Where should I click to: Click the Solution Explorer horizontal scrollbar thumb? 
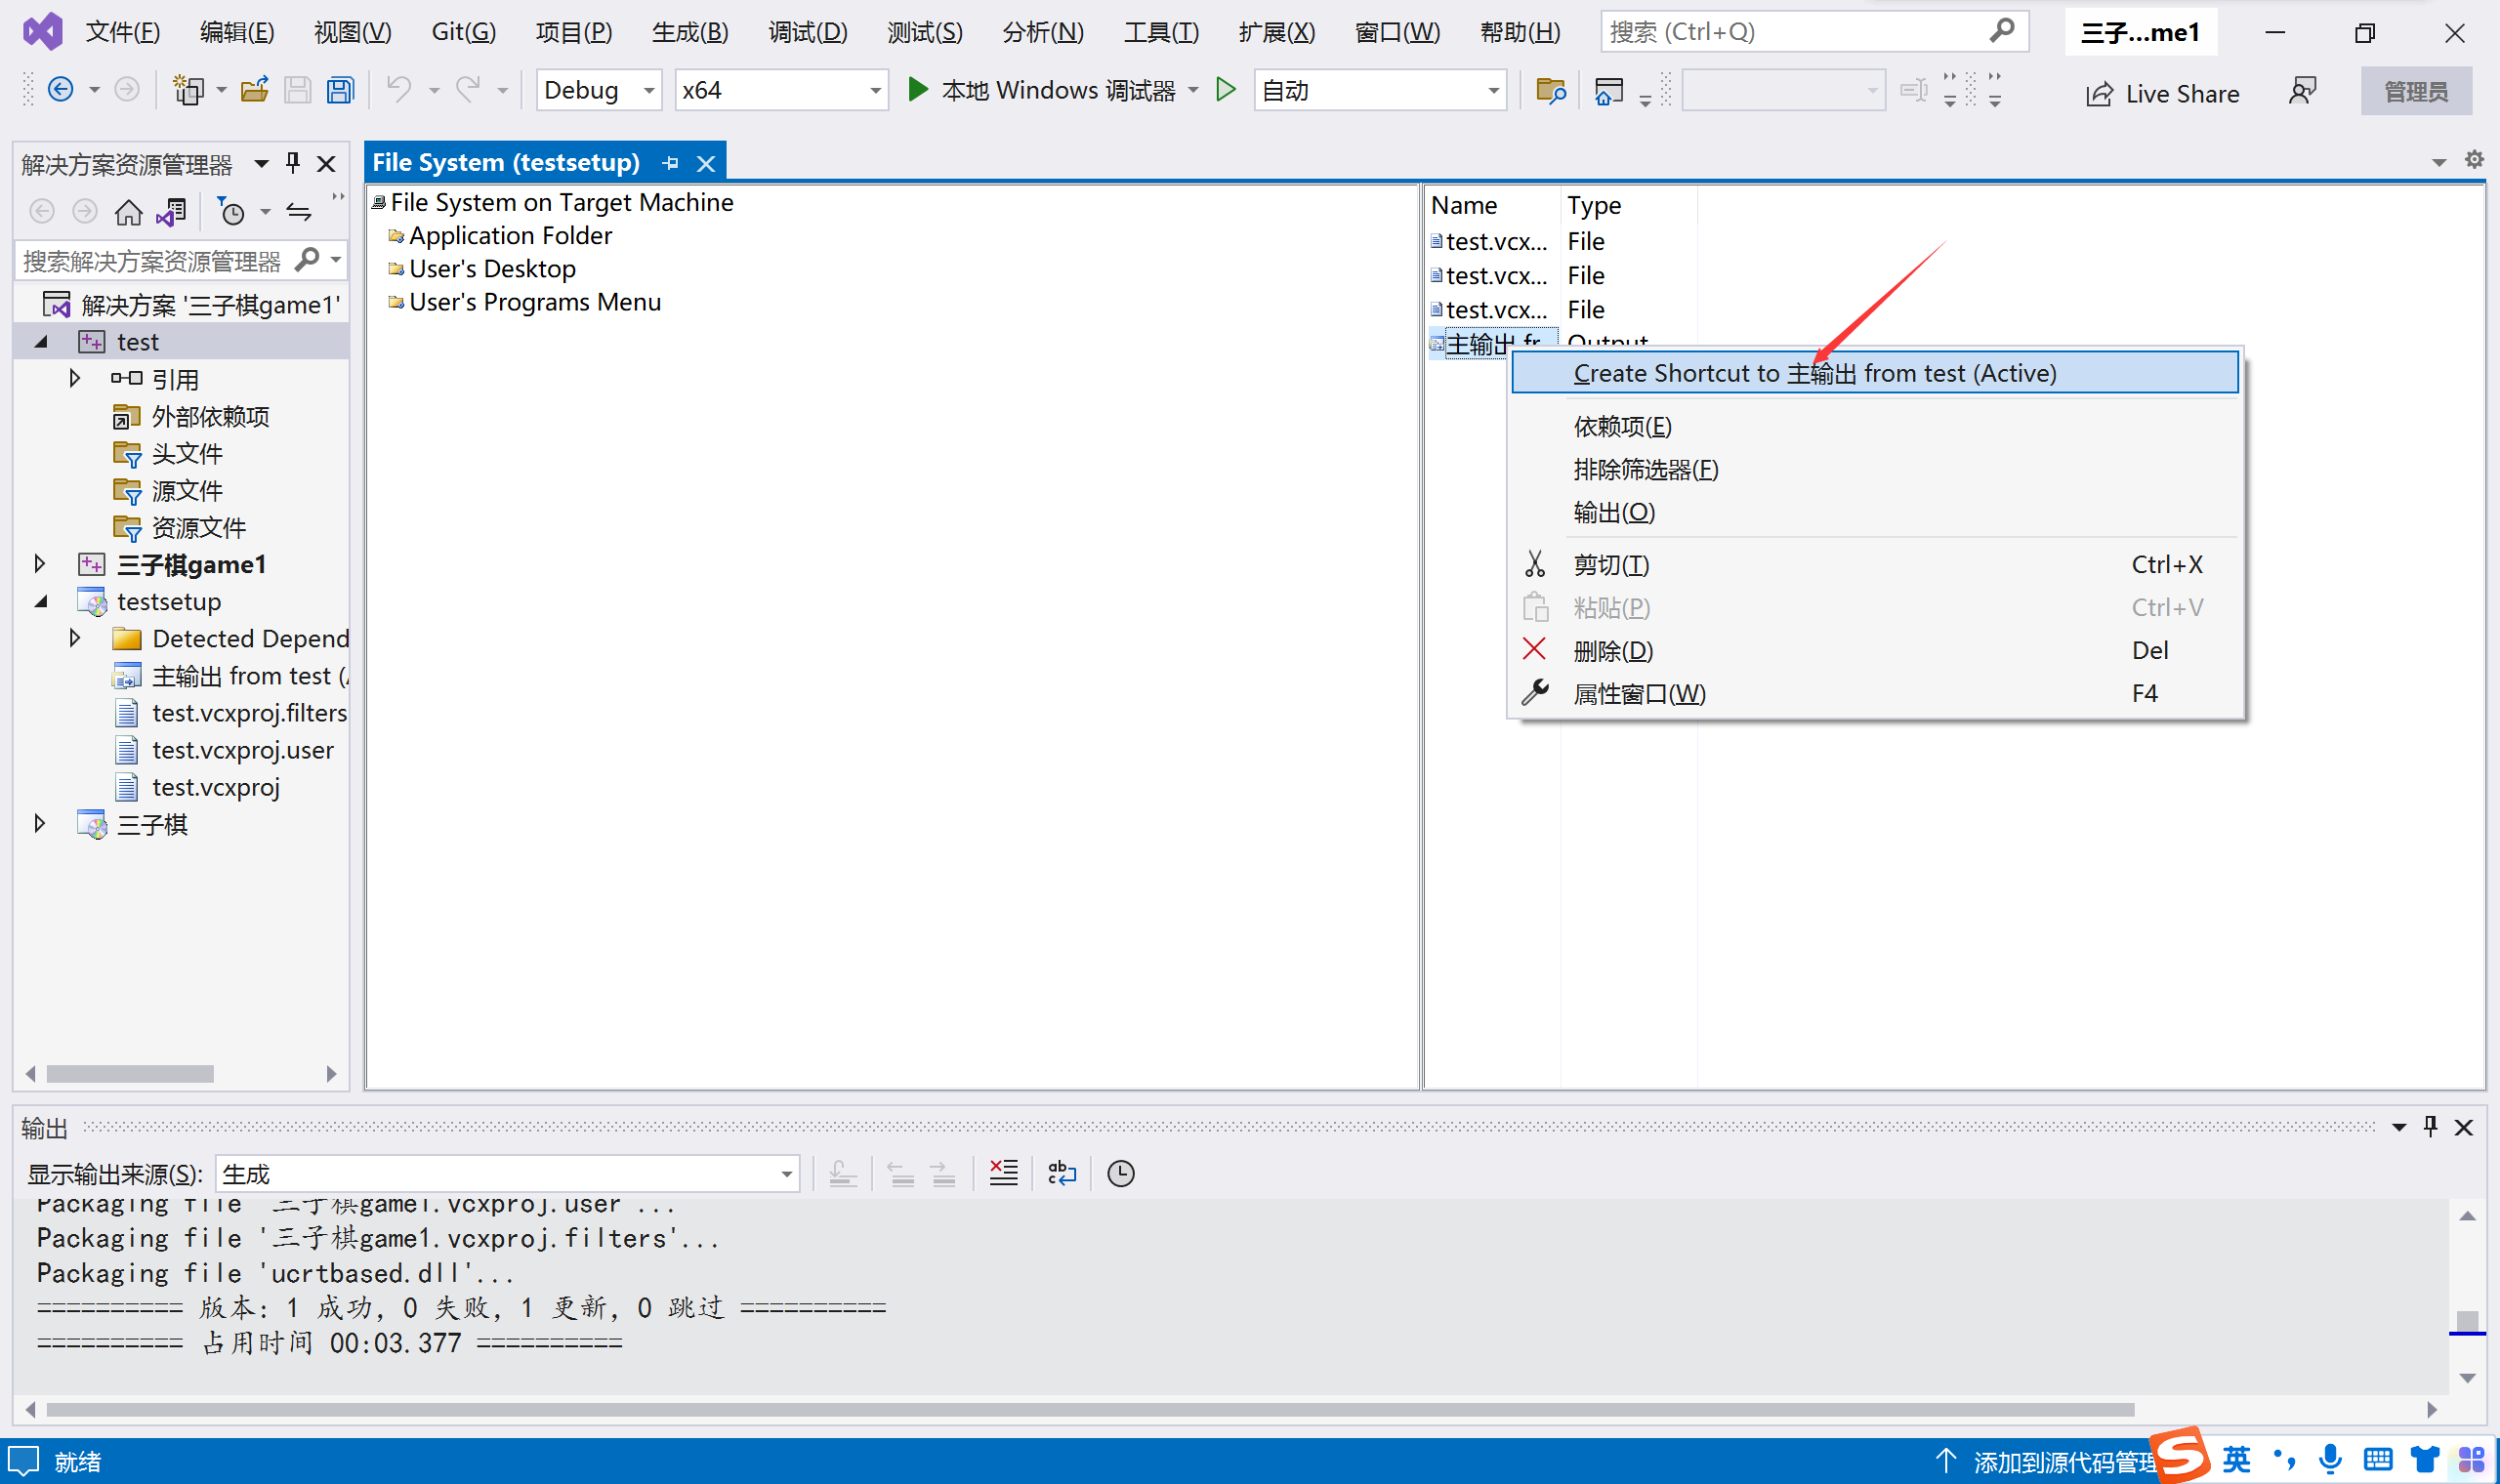click(130, 1074)
